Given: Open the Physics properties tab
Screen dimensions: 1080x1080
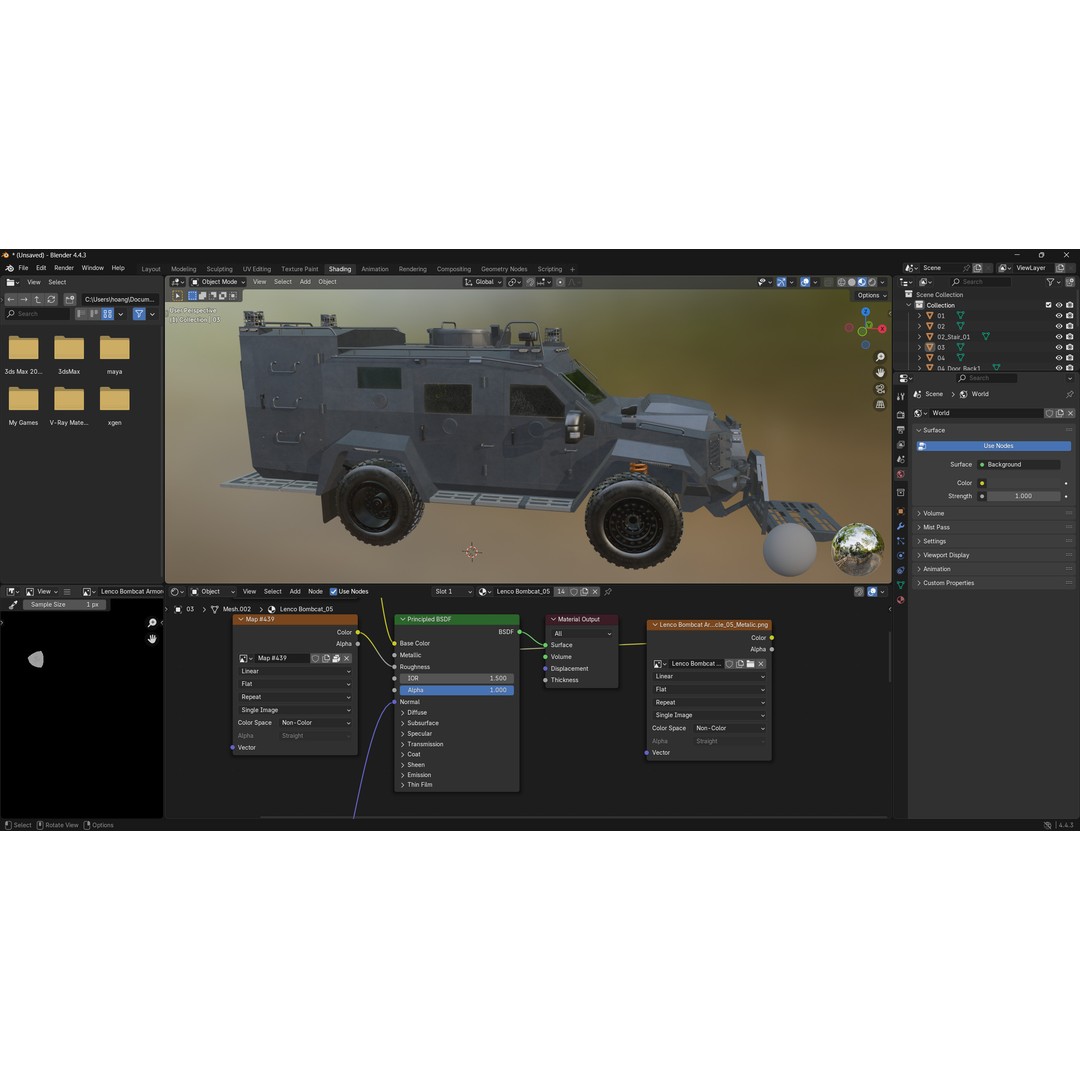Looking at the screenshot, I should pyautogui.click(x=900, y=555).
